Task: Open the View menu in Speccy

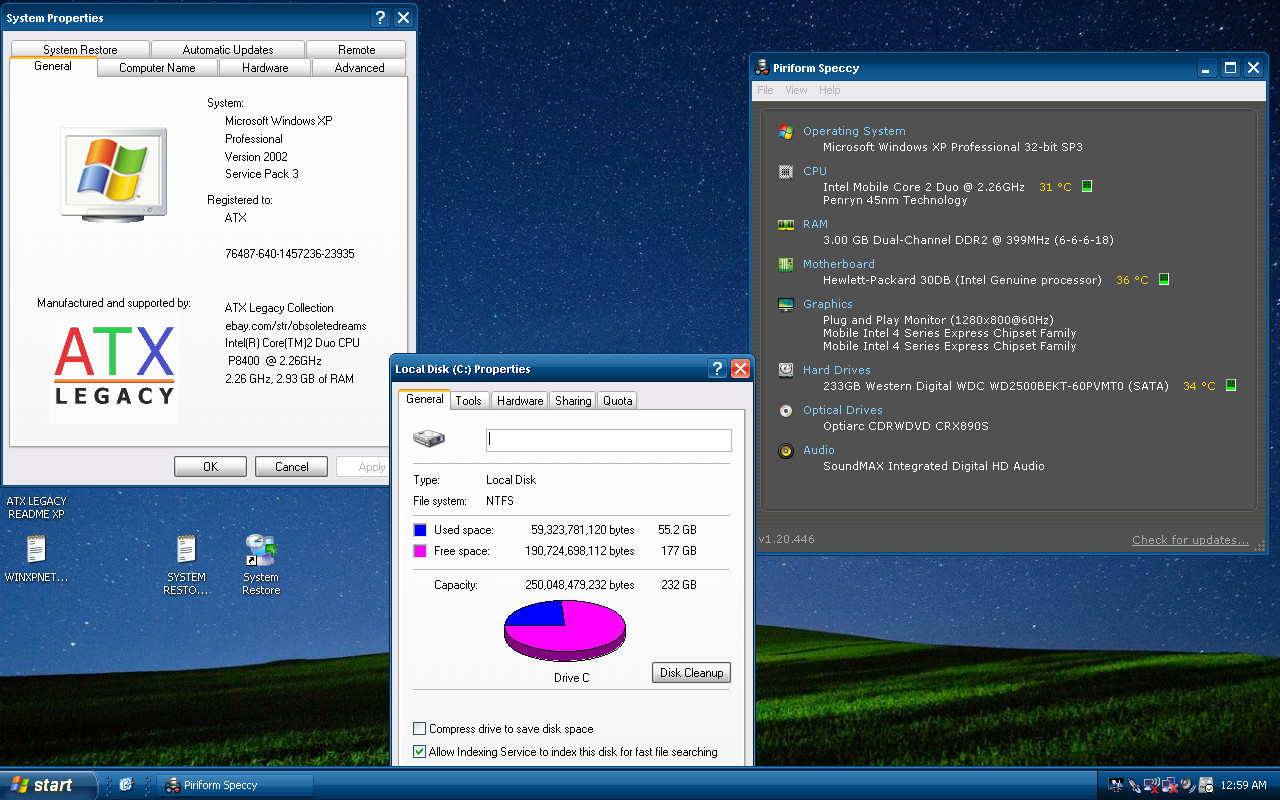Action: coord(796,90)
